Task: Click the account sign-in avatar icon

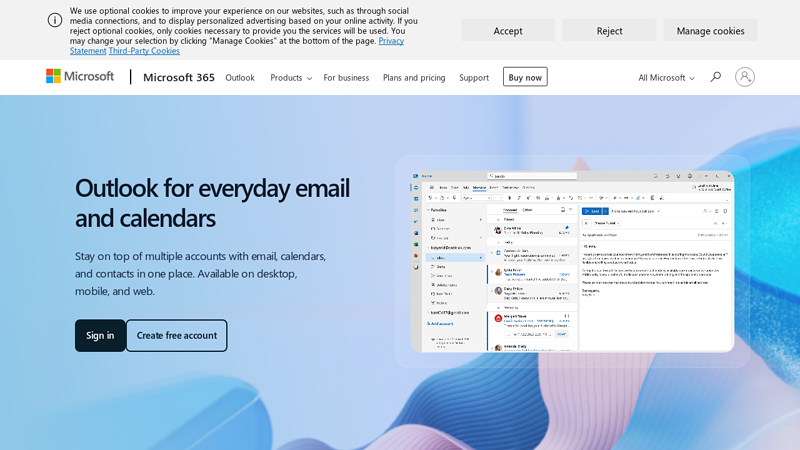Action: [x=744, y=77]
